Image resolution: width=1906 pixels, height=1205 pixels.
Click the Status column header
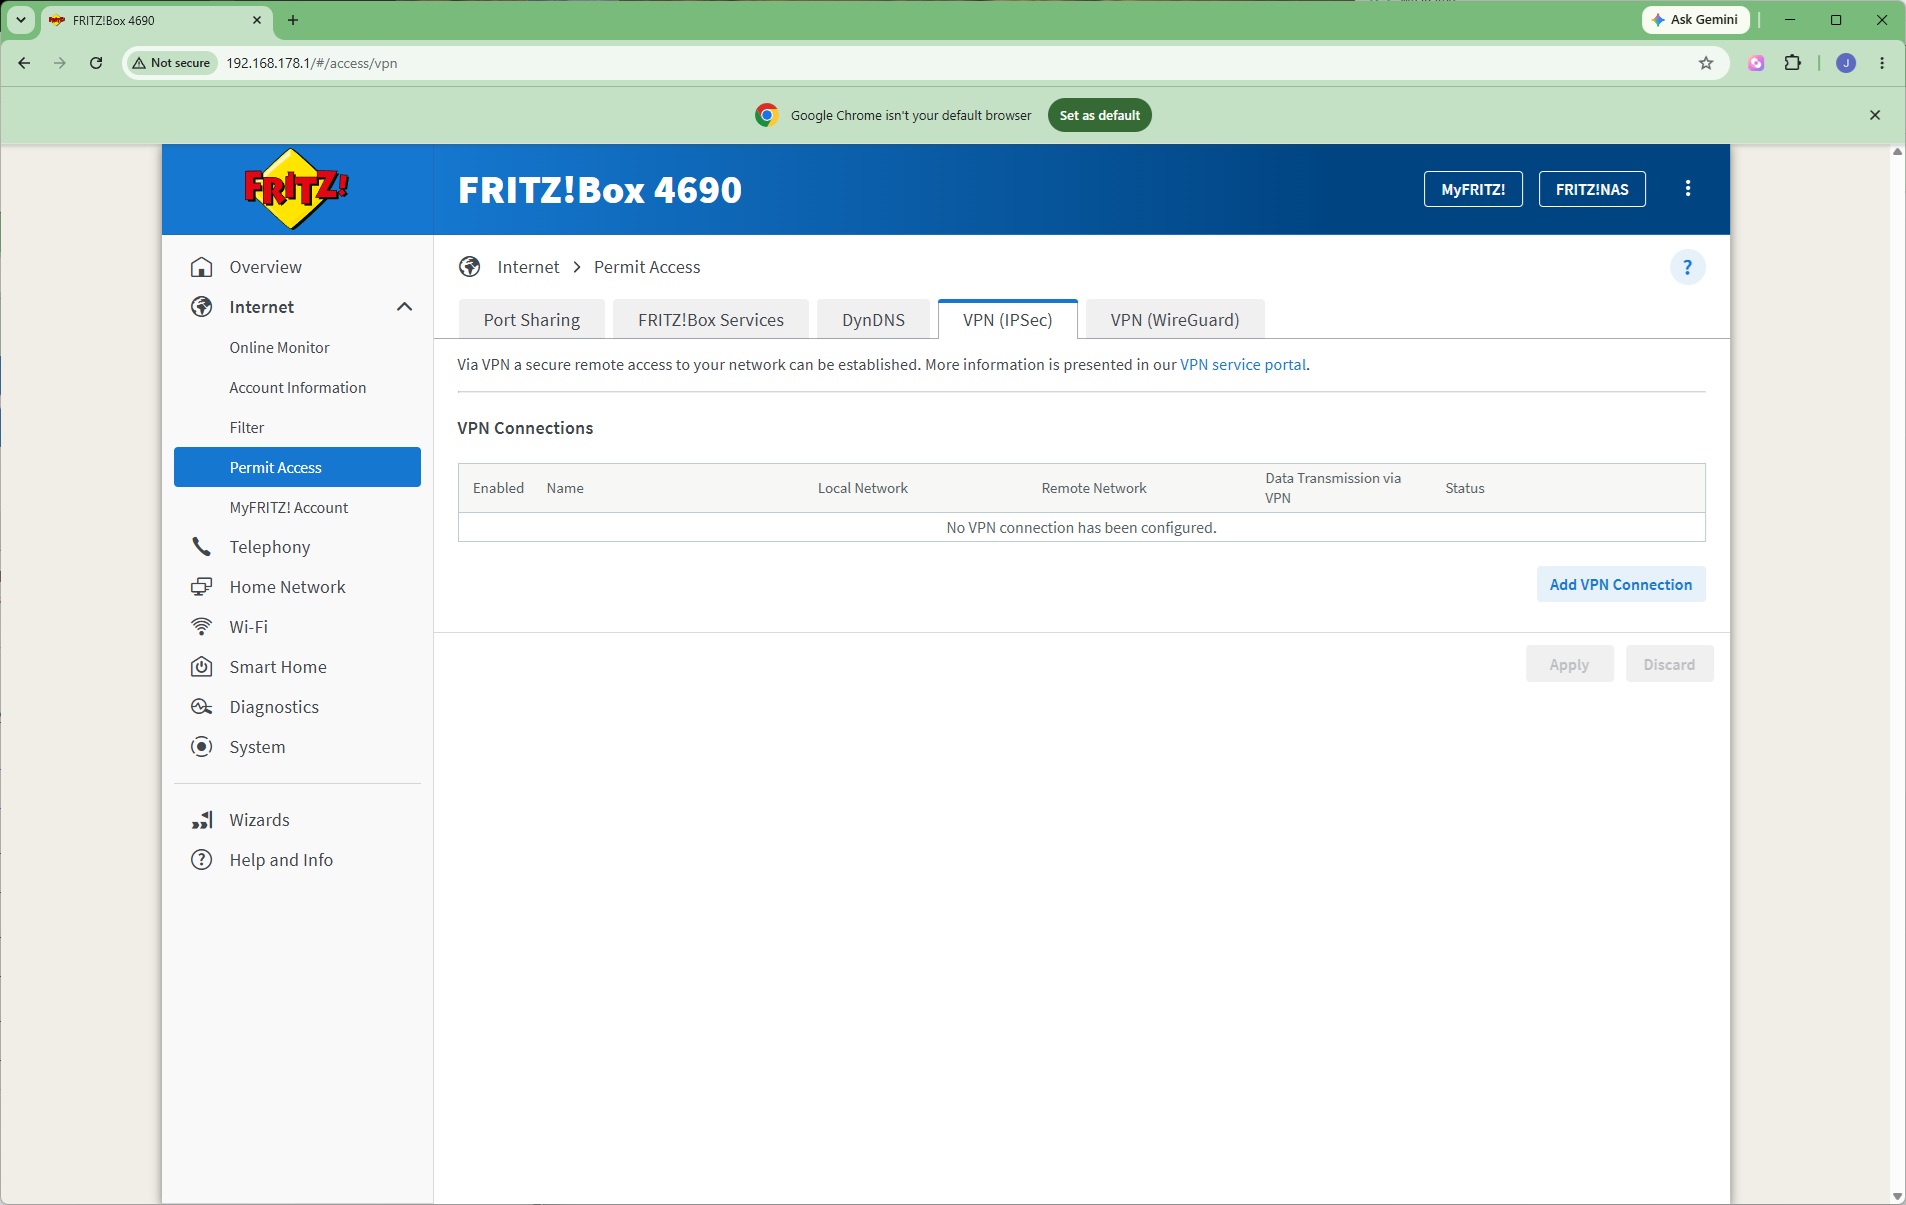[x=1465, y=488]
